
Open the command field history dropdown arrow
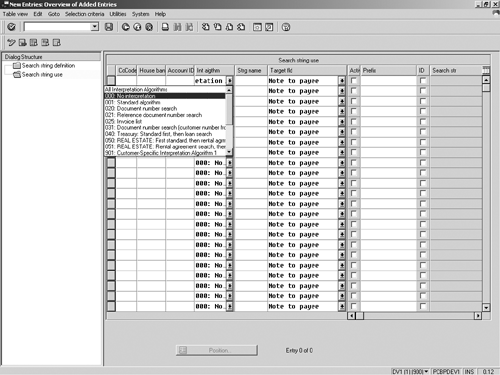pos(95,27)
